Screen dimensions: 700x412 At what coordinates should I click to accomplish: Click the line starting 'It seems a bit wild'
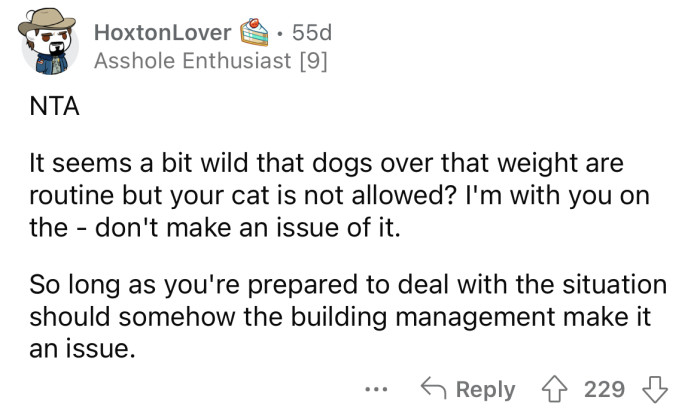click(x=326, y=163)
